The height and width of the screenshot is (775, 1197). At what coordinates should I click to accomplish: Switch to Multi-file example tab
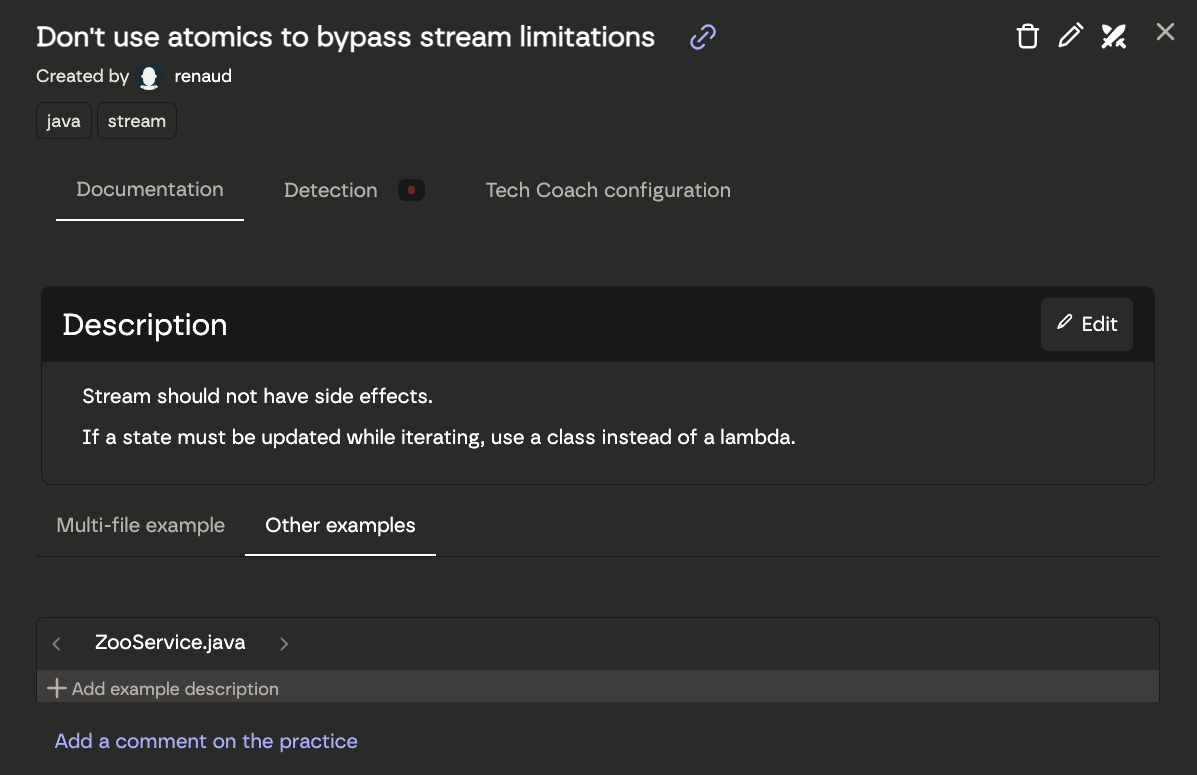coord(141,525)
